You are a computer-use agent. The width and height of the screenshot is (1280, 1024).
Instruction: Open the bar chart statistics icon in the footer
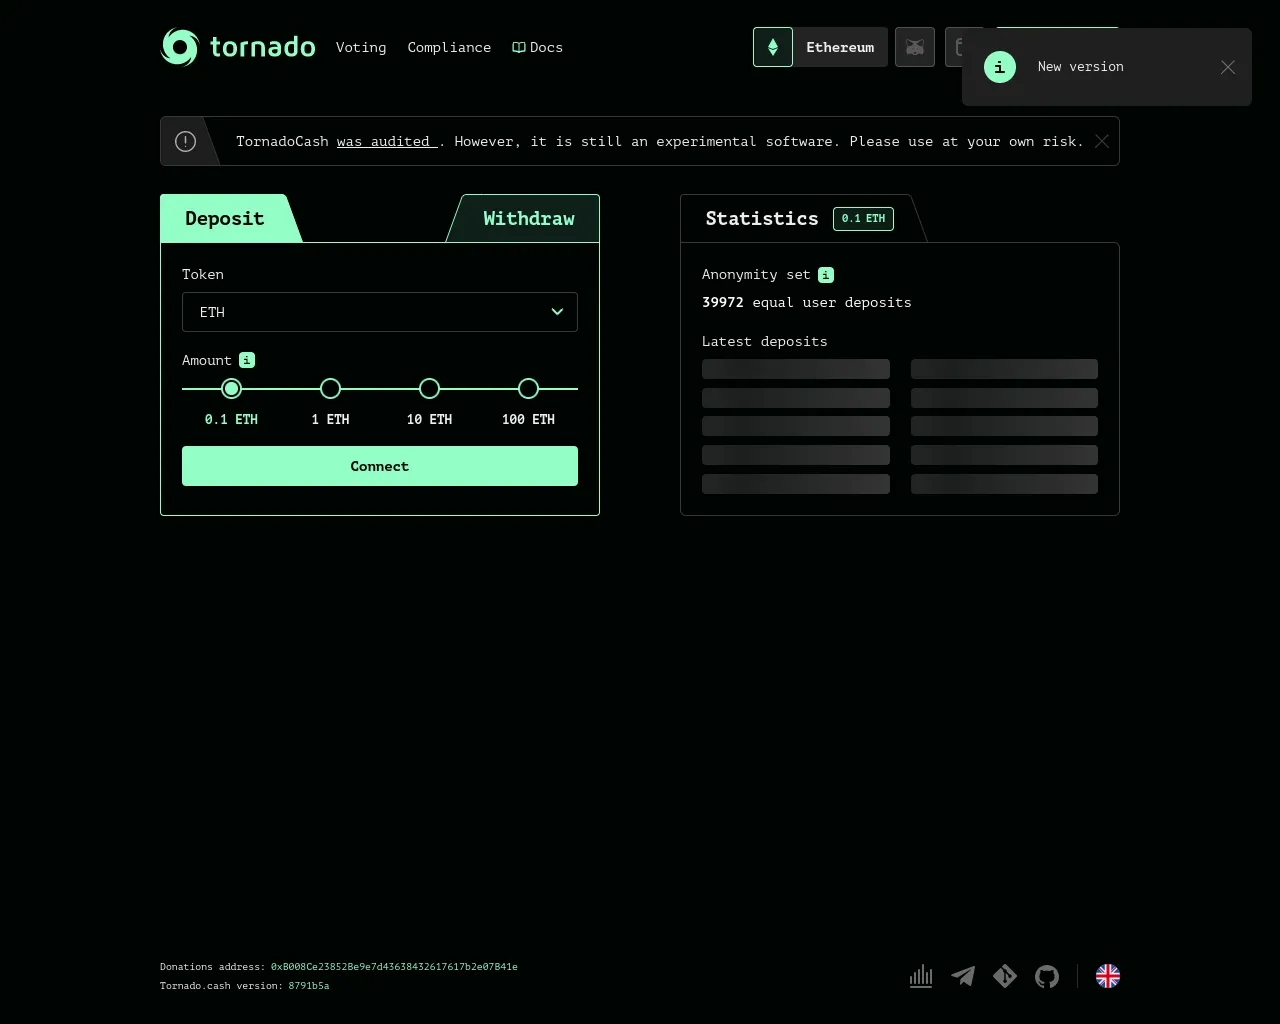click(921, 976)
